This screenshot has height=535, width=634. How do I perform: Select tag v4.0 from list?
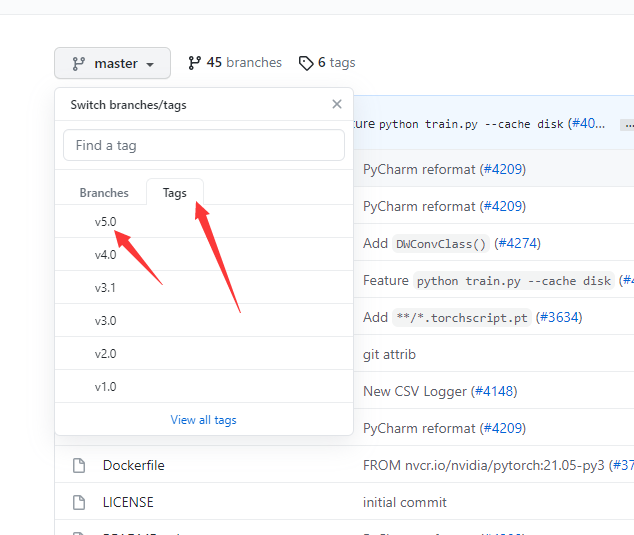105,254
